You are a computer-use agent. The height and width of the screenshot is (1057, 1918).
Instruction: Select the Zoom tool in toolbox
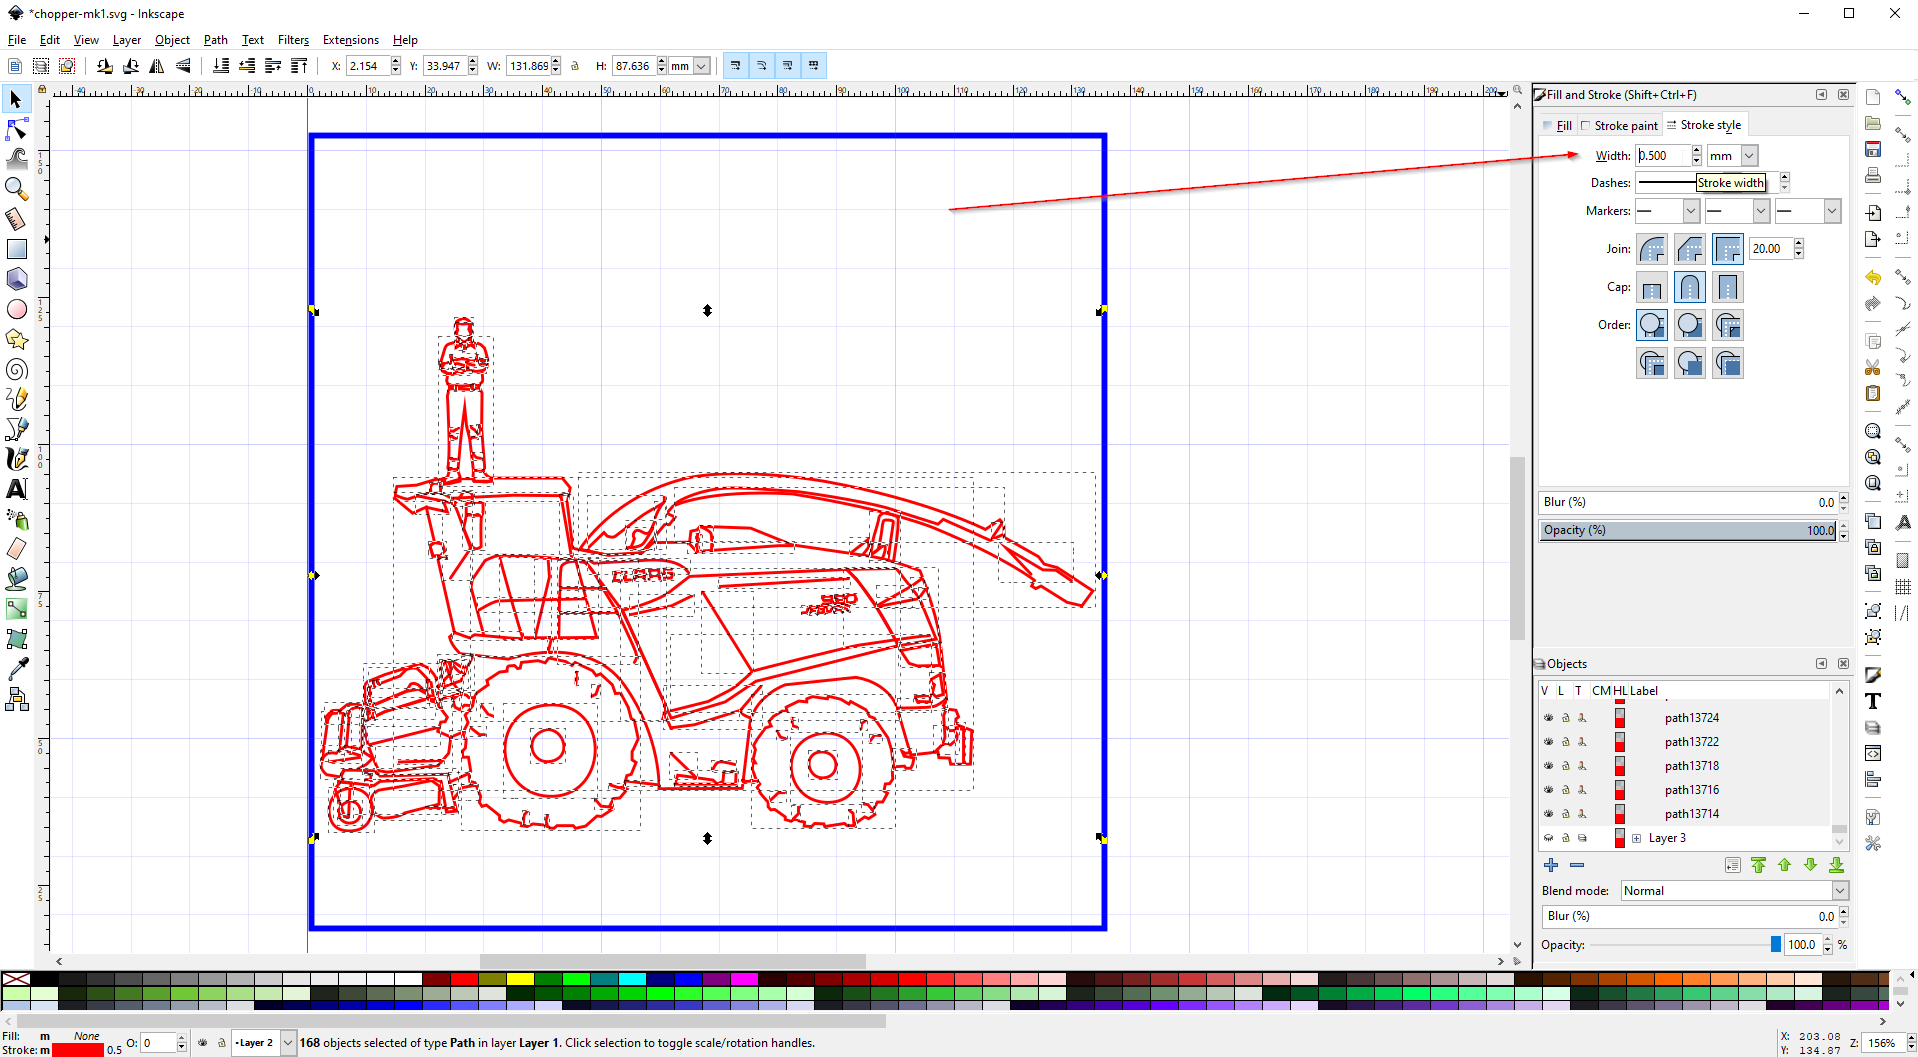pos(16,188)
